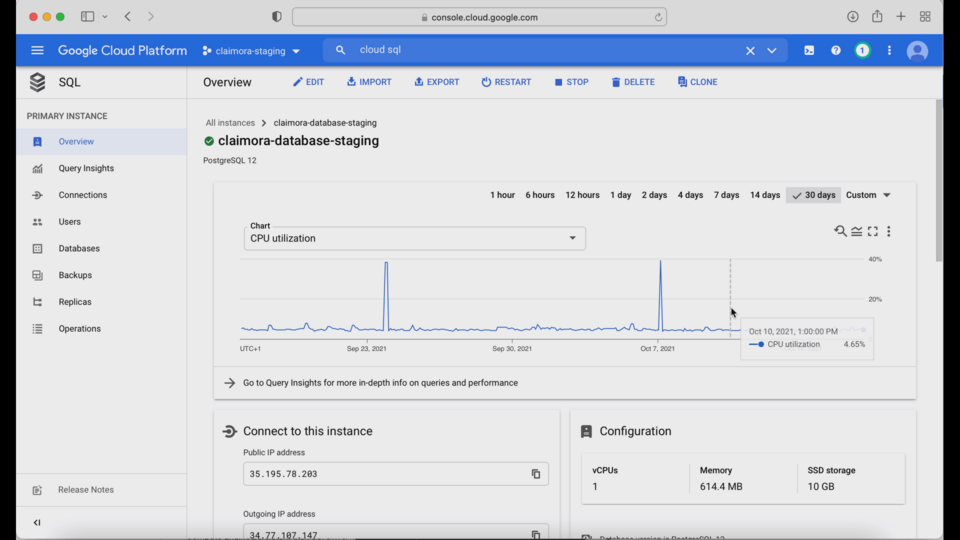Go back in browser history
The width and height of the screenshot is (960, 540).
pos(127,17)
